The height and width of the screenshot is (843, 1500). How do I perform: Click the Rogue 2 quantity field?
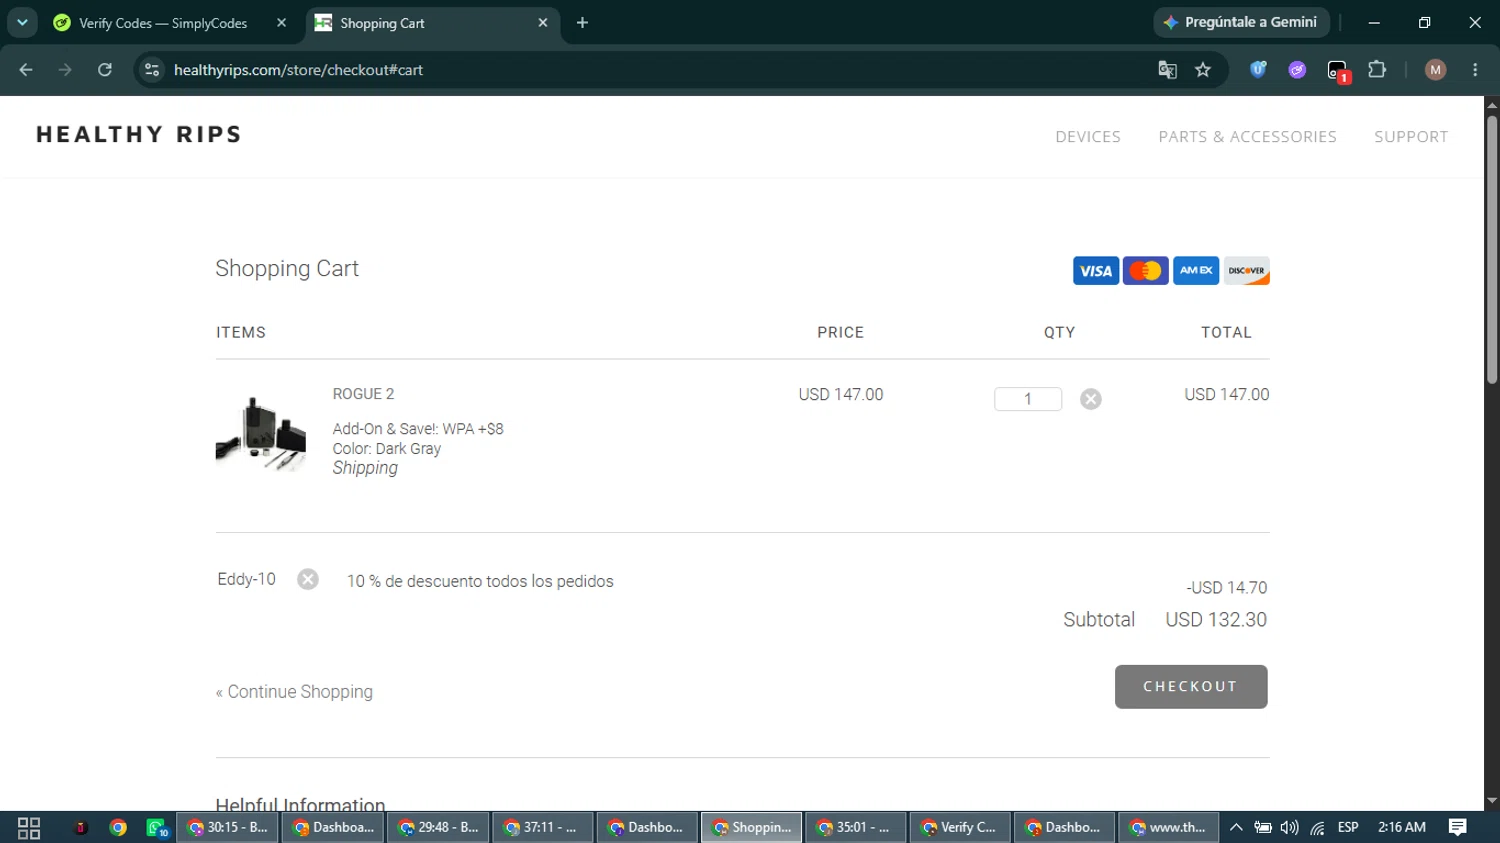click(1028, 399)
